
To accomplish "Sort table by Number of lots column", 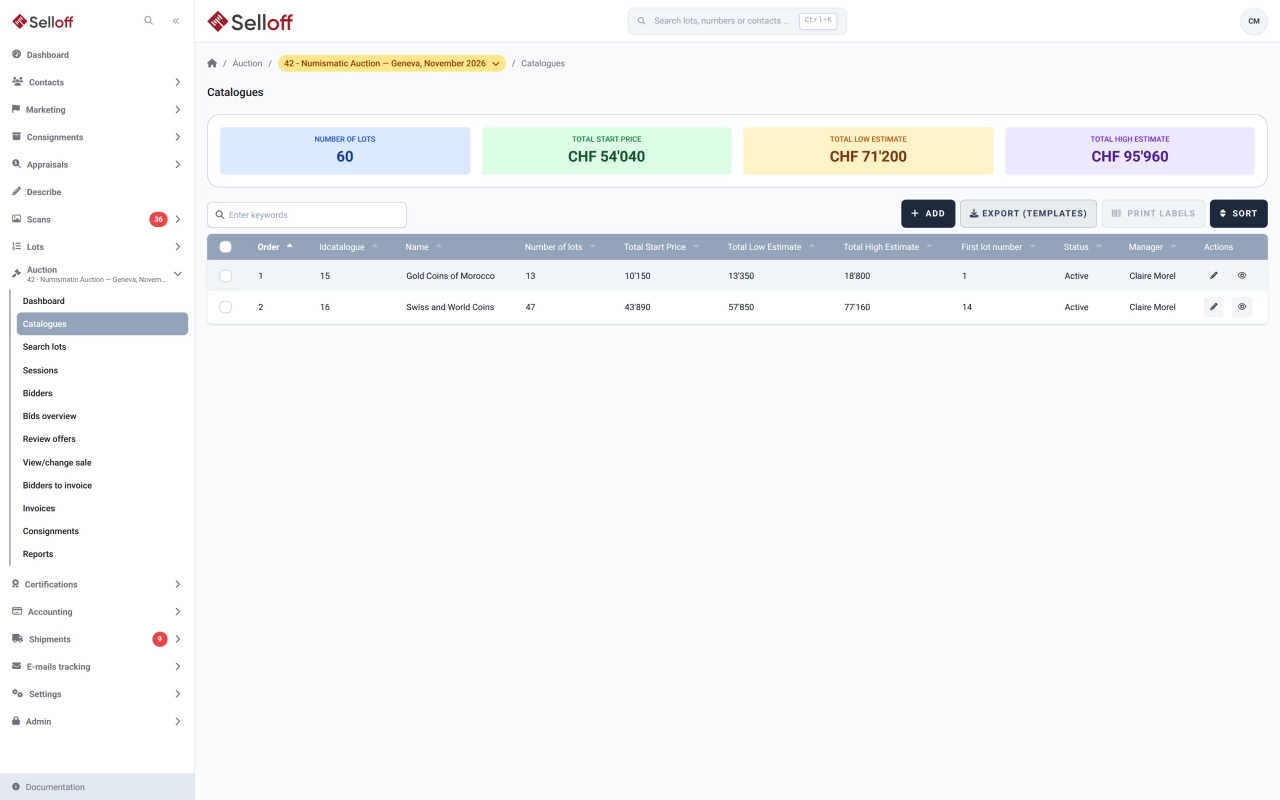I will tap(560, 247).
